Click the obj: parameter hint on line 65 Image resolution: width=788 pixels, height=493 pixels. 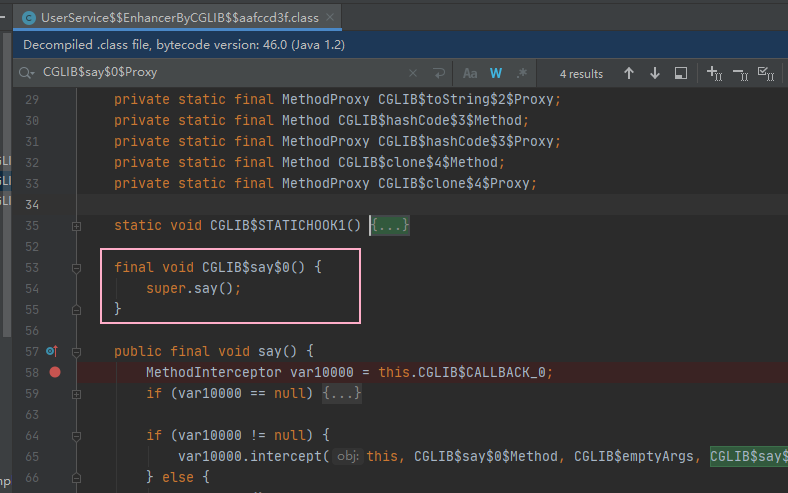point(347,456)
